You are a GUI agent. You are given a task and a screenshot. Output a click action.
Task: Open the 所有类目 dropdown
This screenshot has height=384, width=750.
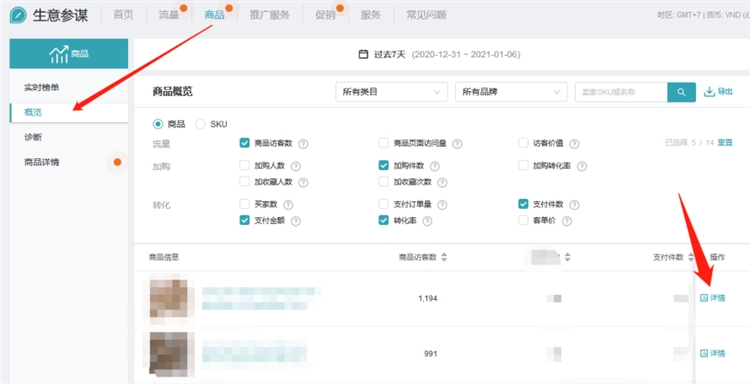point(391,92)
